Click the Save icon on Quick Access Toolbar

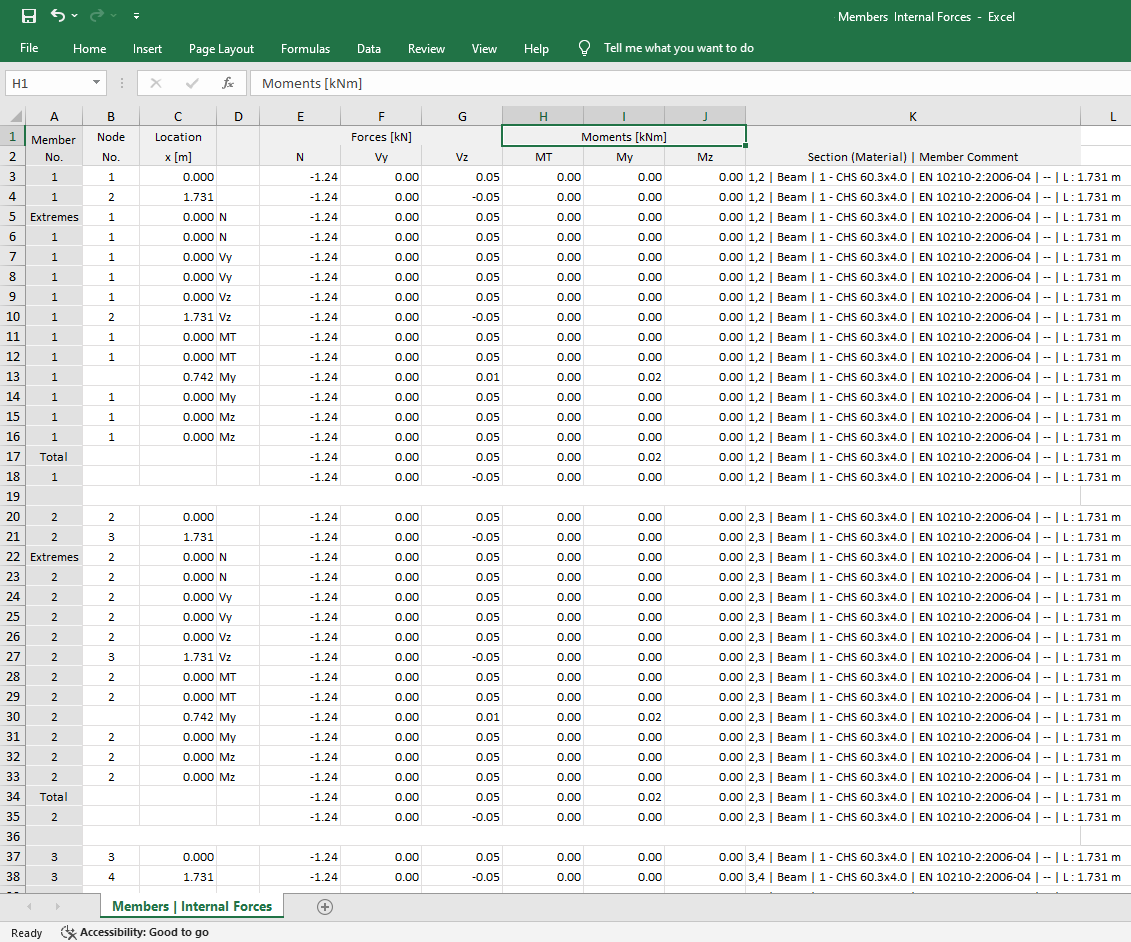[x=28, y=15]
